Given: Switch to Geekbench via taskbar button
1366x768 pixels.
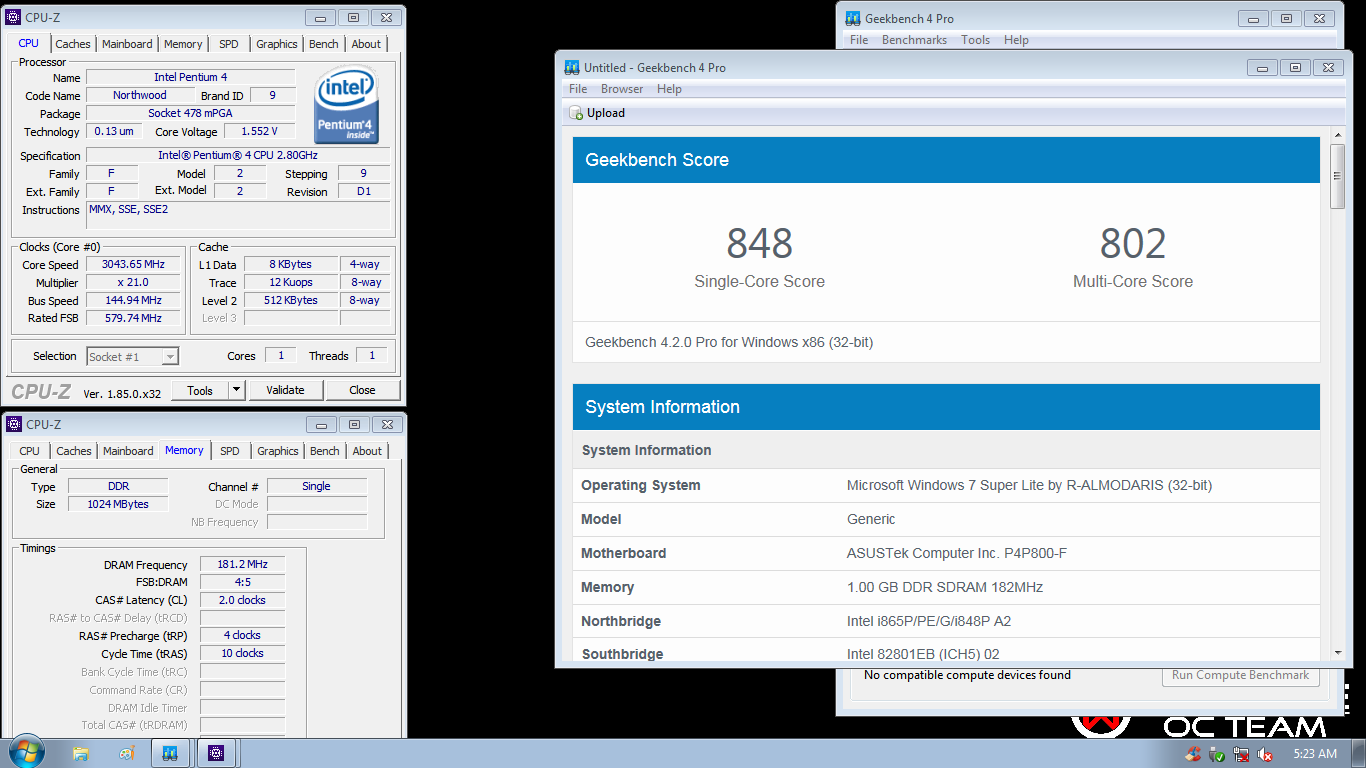Looking at the screenshot, I should click(170, 753).
